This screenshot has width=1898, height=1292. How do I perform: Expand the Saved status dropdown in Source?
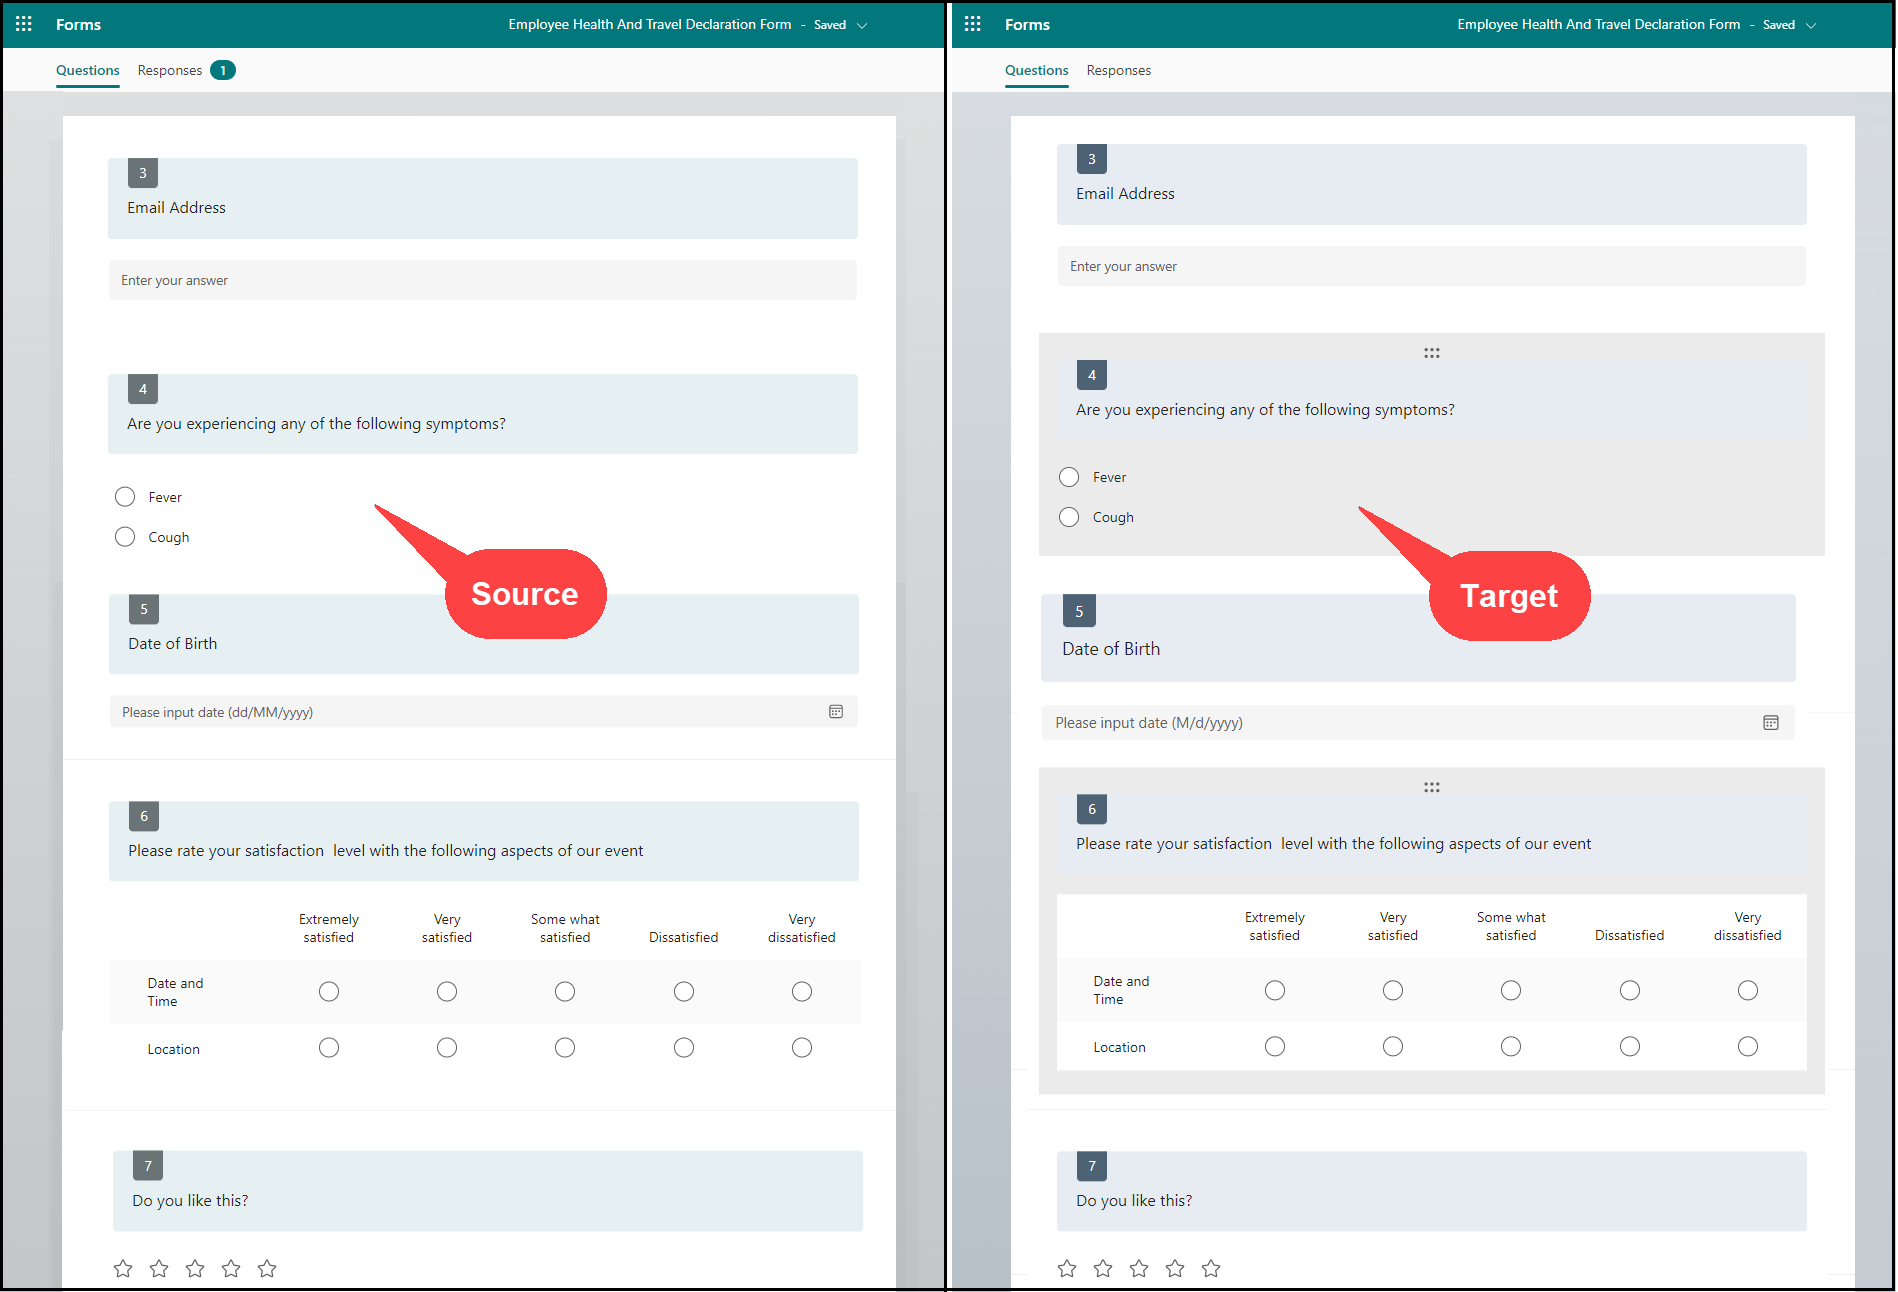[x=862, y=24]
